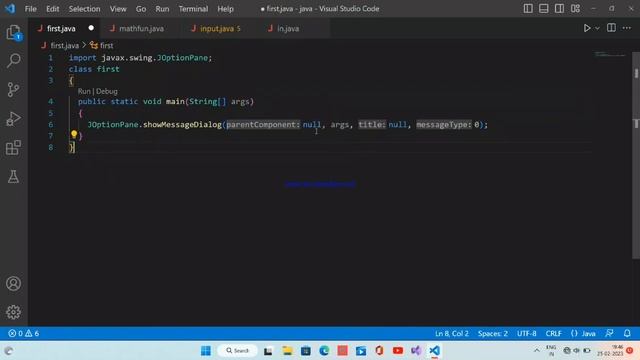This screenshot has width=640, height=360.
Task: Place cursor on JOptionPane import in line 1
Action: coord(182,58)
